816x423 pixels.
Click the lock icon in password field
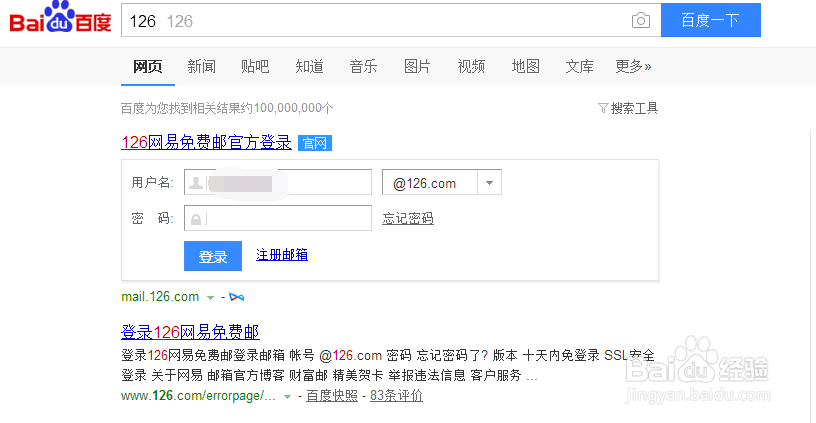point(196,219)
